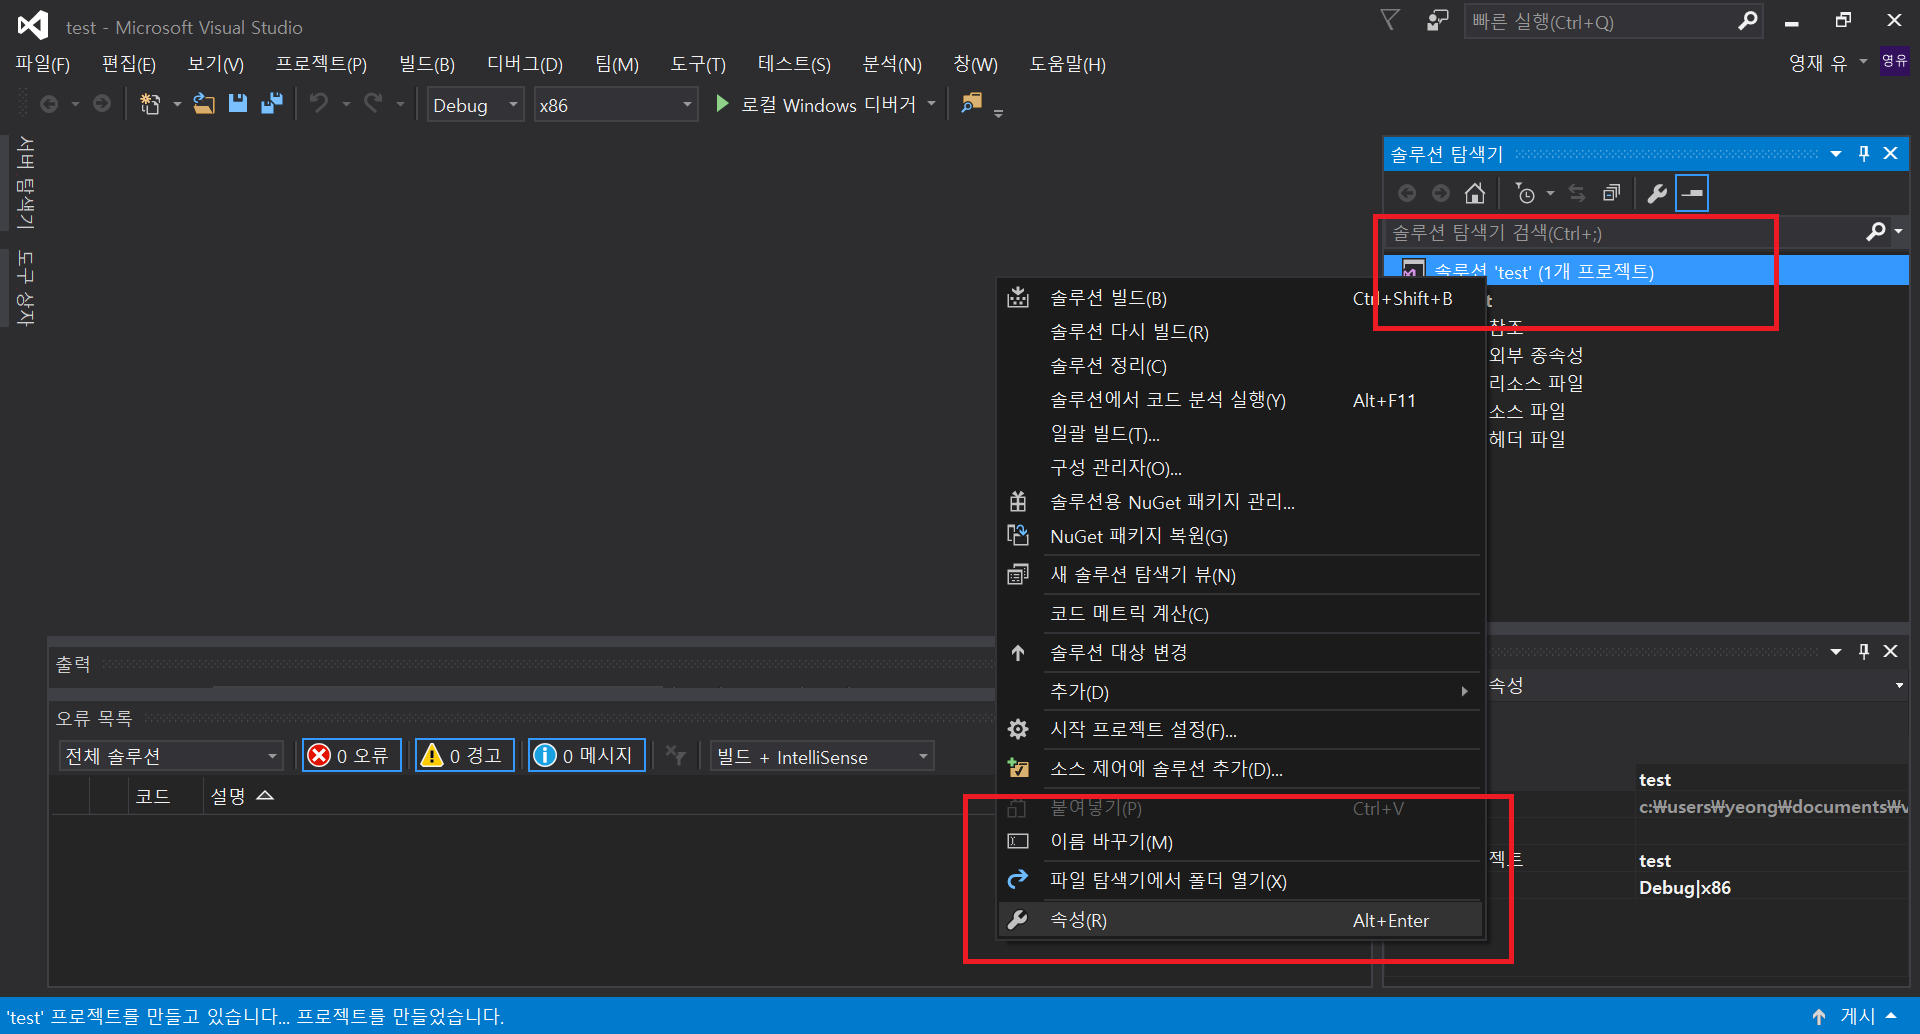Click the quick launch search magnifier icon
Image resolution: width=1920 pixels, height=1034 pixels.
(1747, 21)
